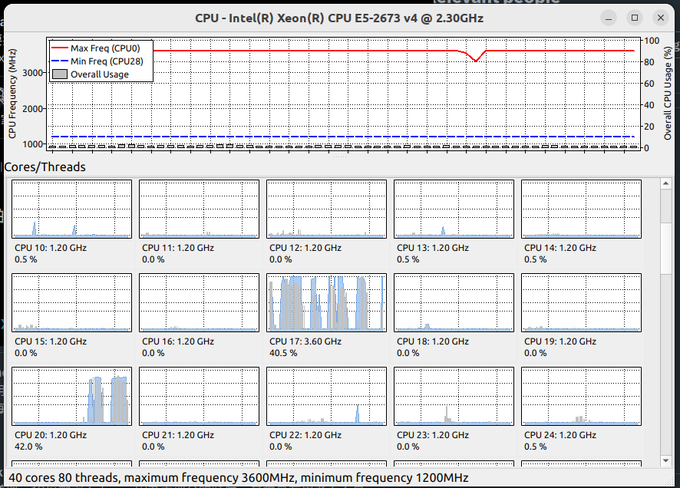Select the CPU 11 usage graph

point(199,209)
